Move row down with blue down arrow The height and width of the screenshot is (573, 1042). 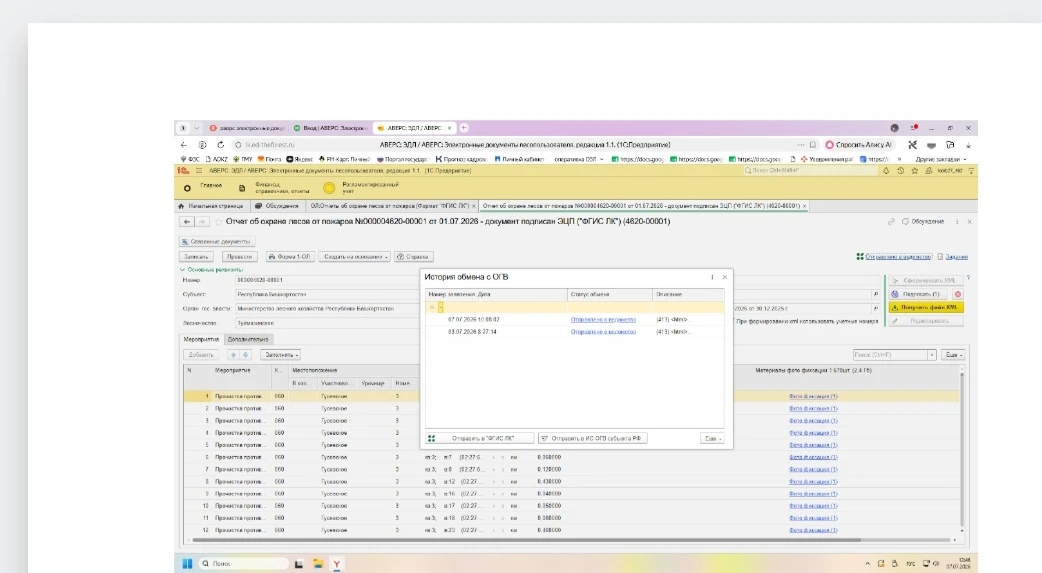click(245, 355)
